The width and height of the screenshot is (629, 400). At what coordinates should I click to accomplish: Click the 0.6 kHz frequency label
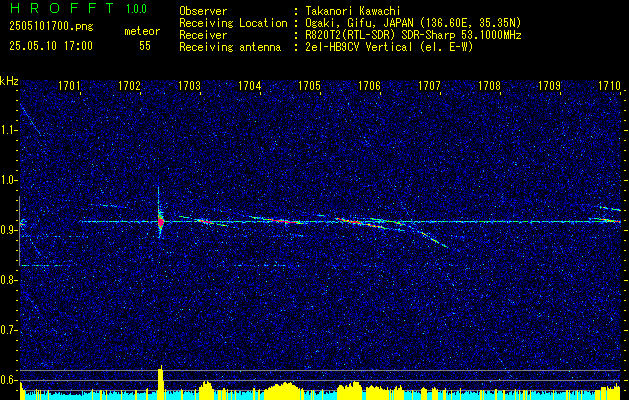click(9, 380)
